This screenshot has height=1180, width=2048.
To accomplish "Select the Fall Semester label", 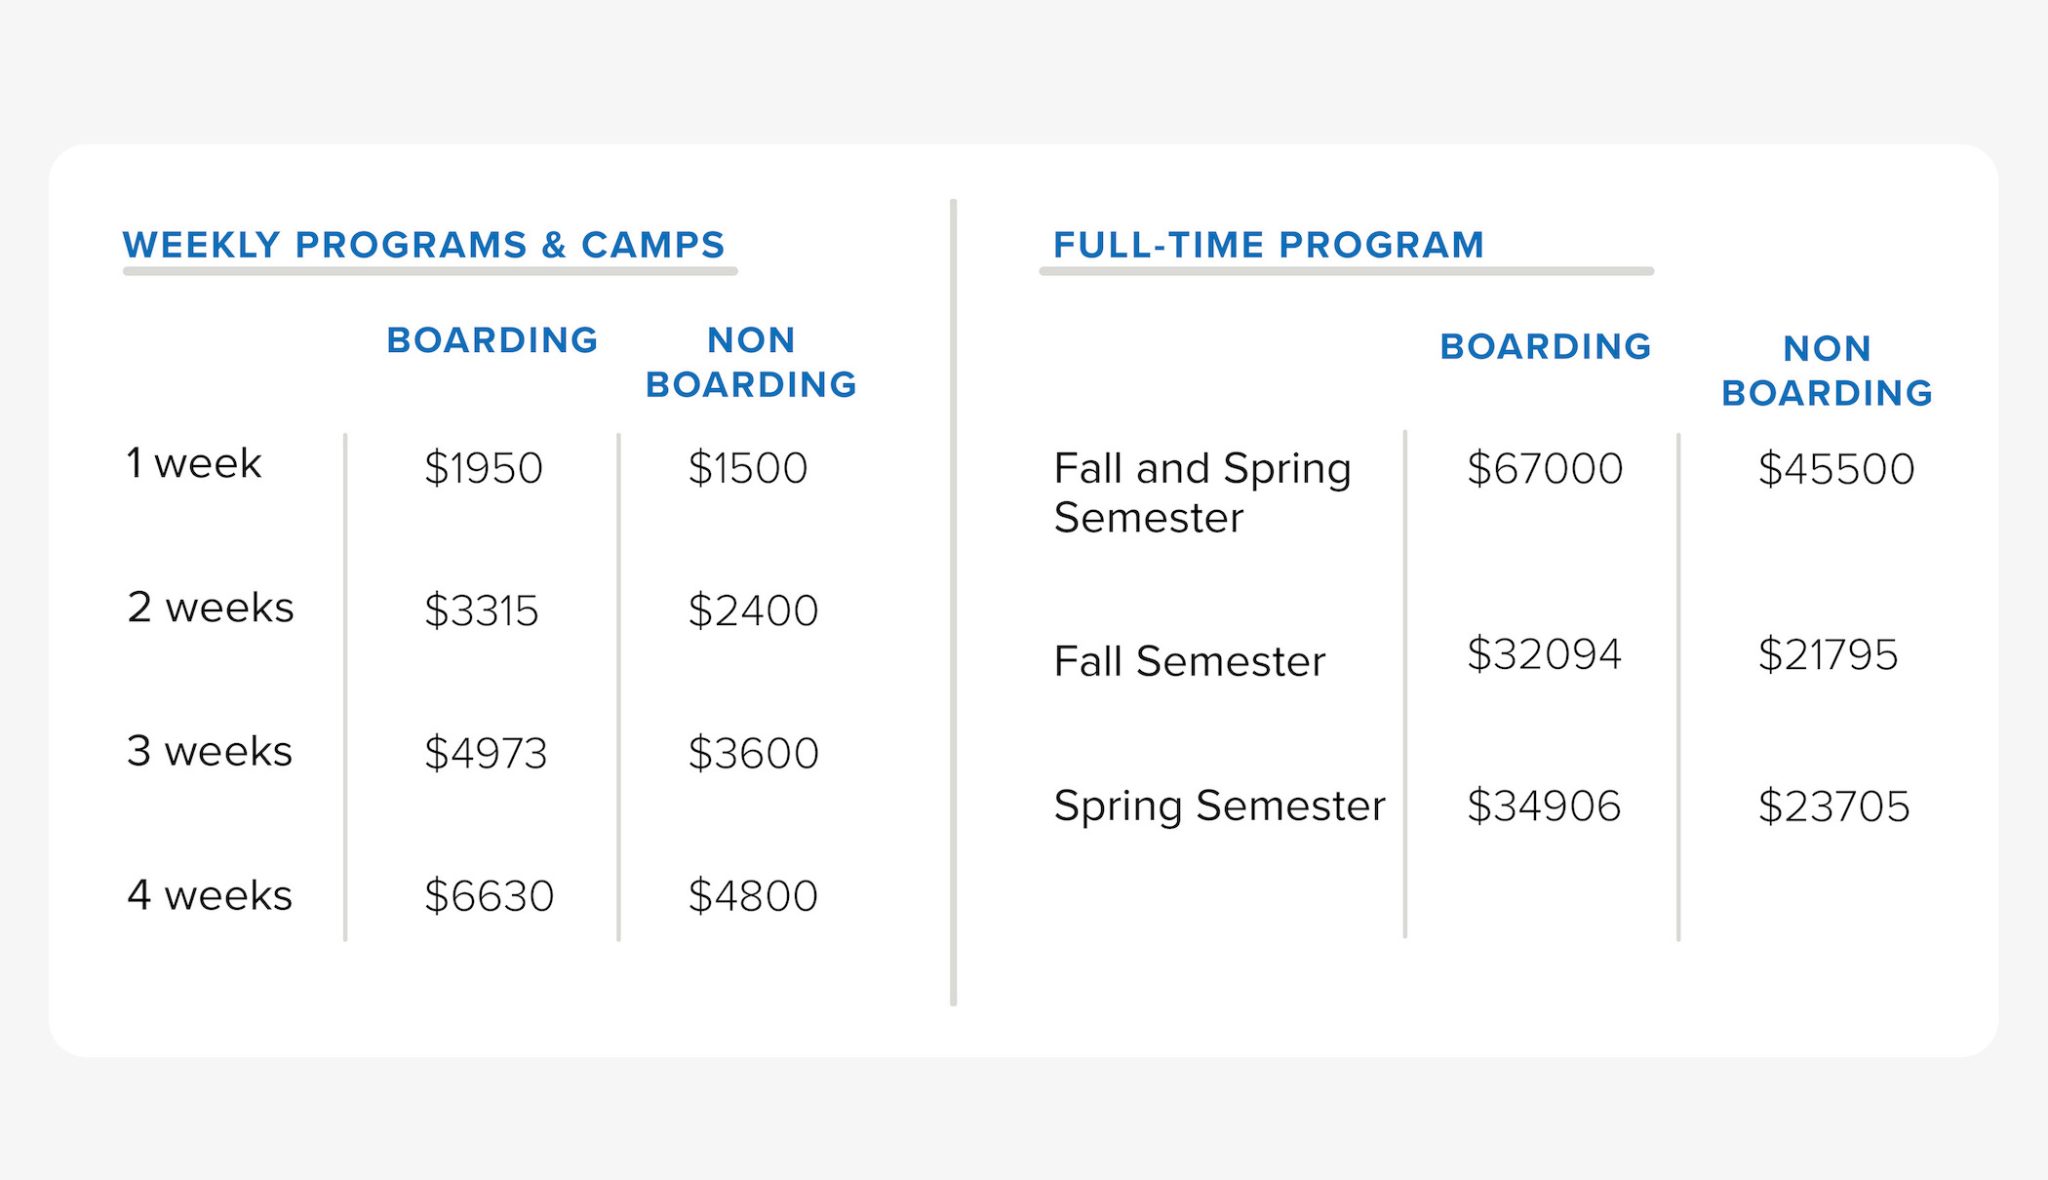I will pyautogui.click(x=1189, y=662).
